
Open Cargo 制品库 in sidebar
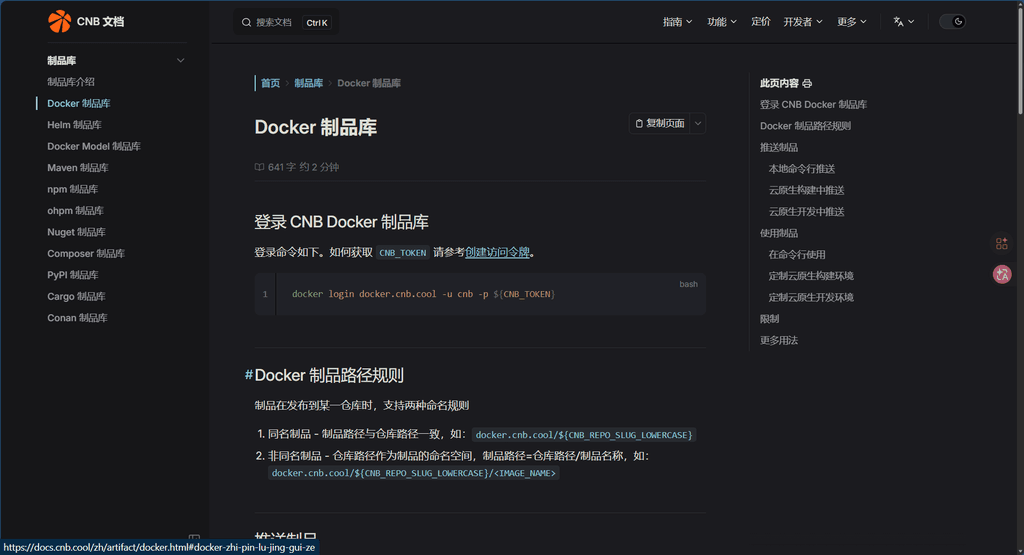pyautogui.click(x=76, y=296)
